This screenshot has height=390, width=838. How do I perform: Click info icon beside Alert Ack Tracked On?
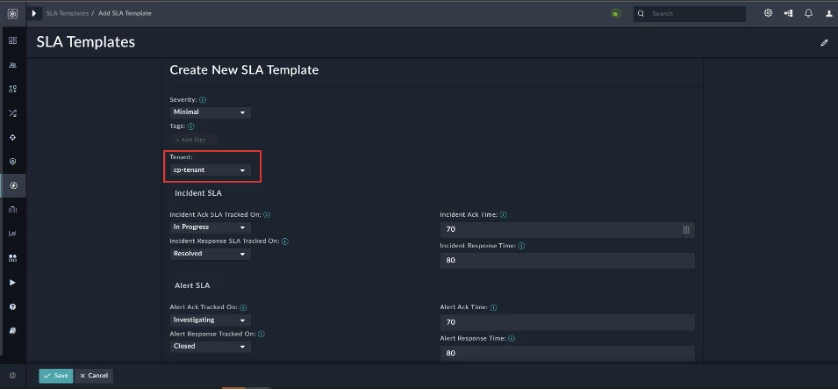point(243,308)
